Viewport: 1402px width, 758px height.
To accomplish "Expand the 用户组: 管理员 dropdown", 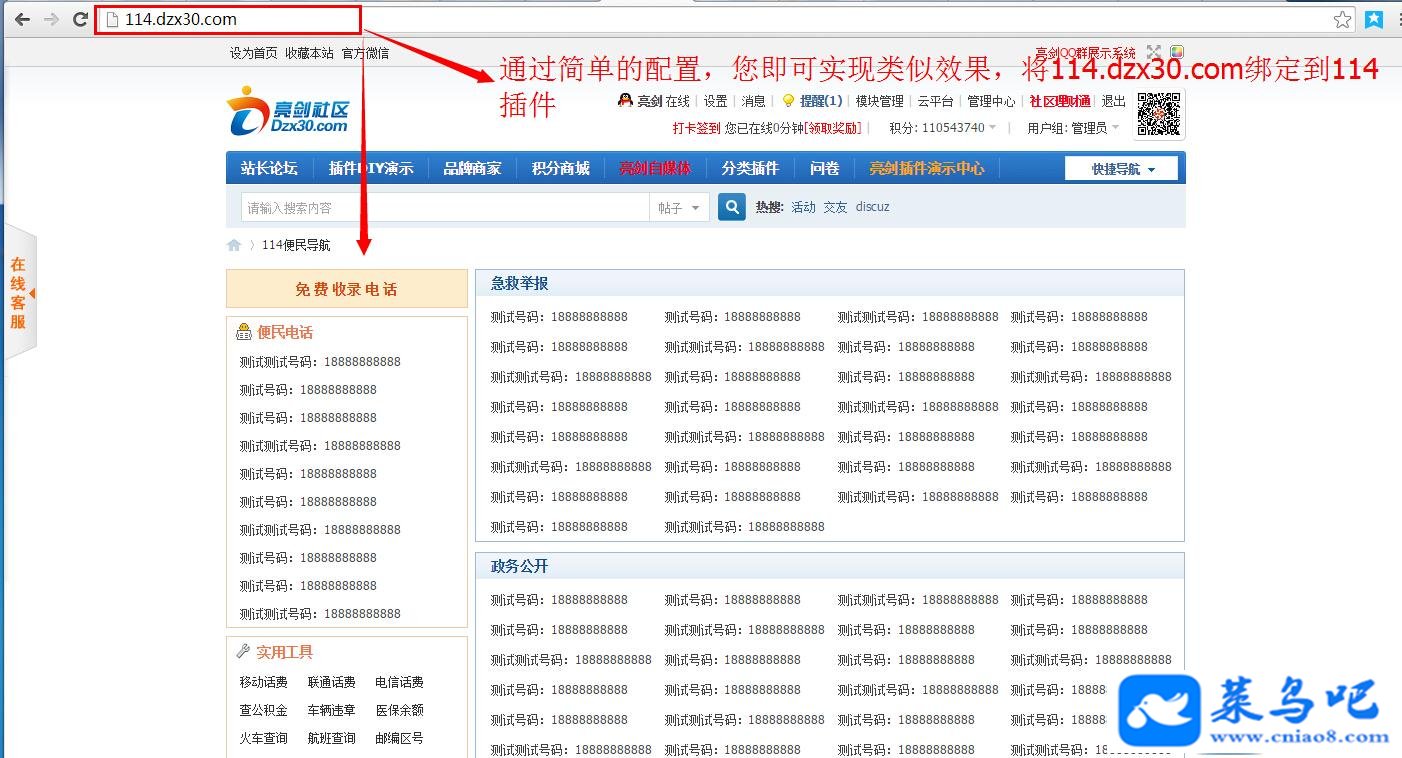I will pyautogui.click(x=1074, y=128).
